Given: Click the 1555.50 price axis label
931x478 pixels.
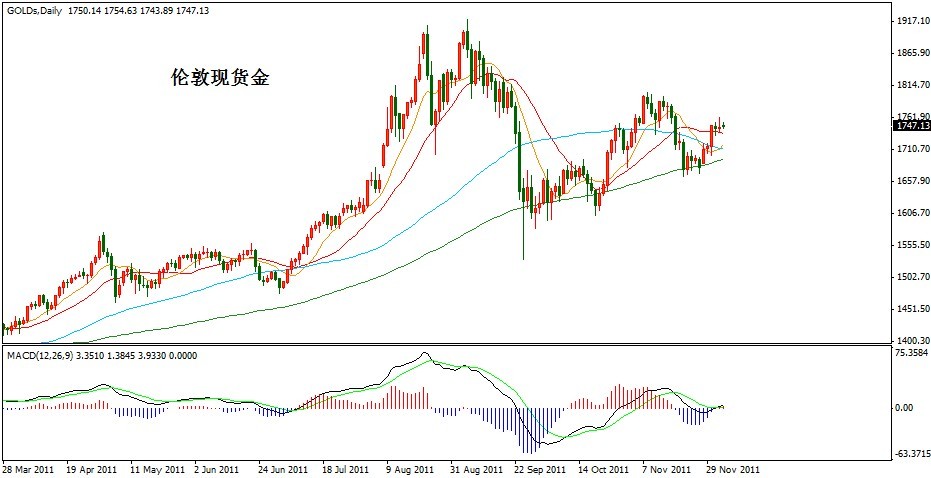Looking at the screenshot, I should (x=913, y=245).
